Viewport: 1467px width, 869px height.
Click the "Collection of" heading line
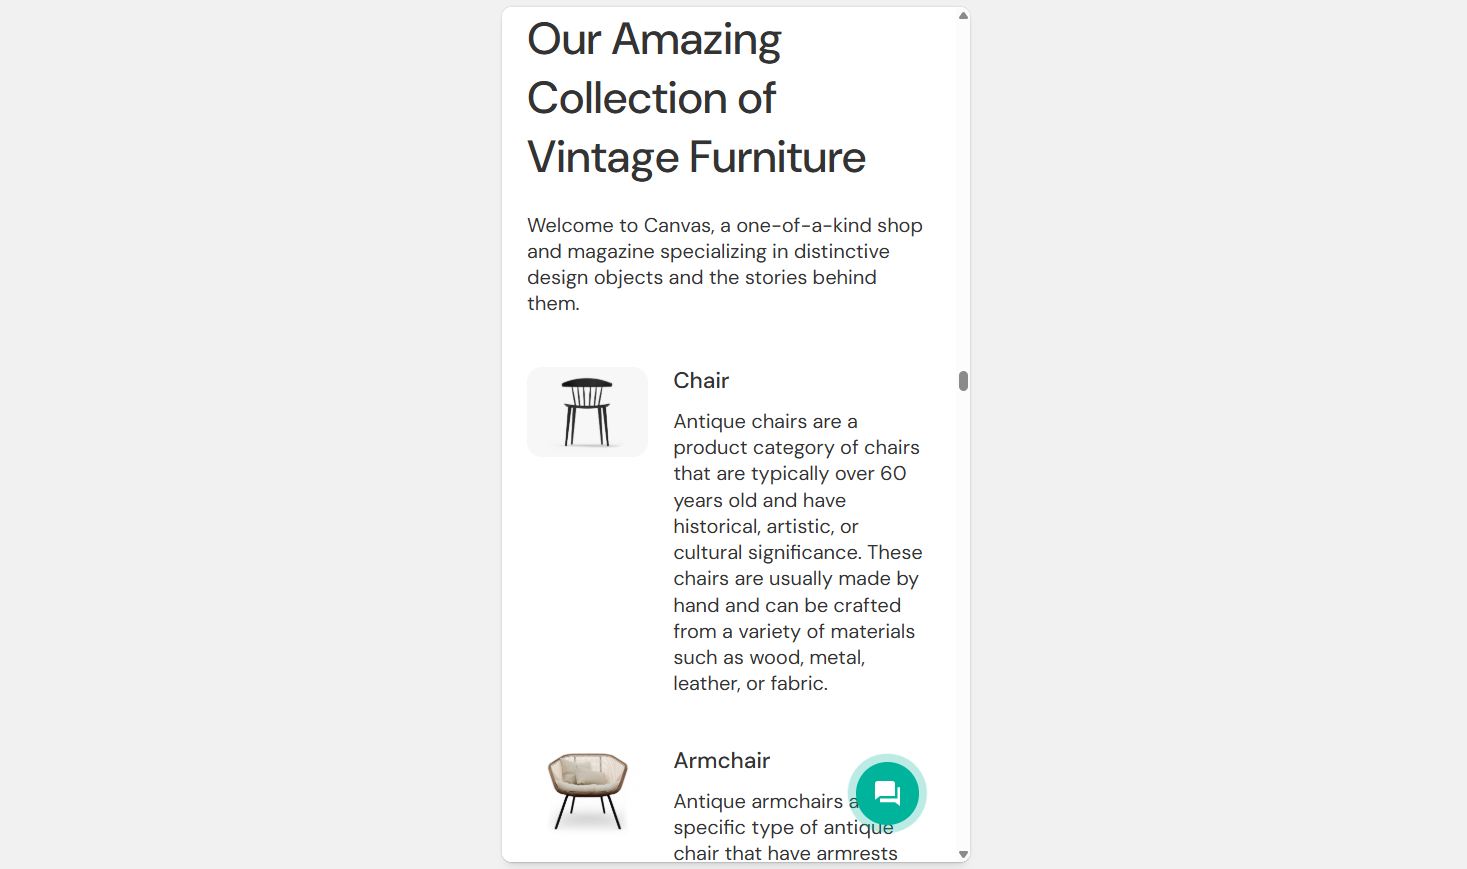point(651,99)
